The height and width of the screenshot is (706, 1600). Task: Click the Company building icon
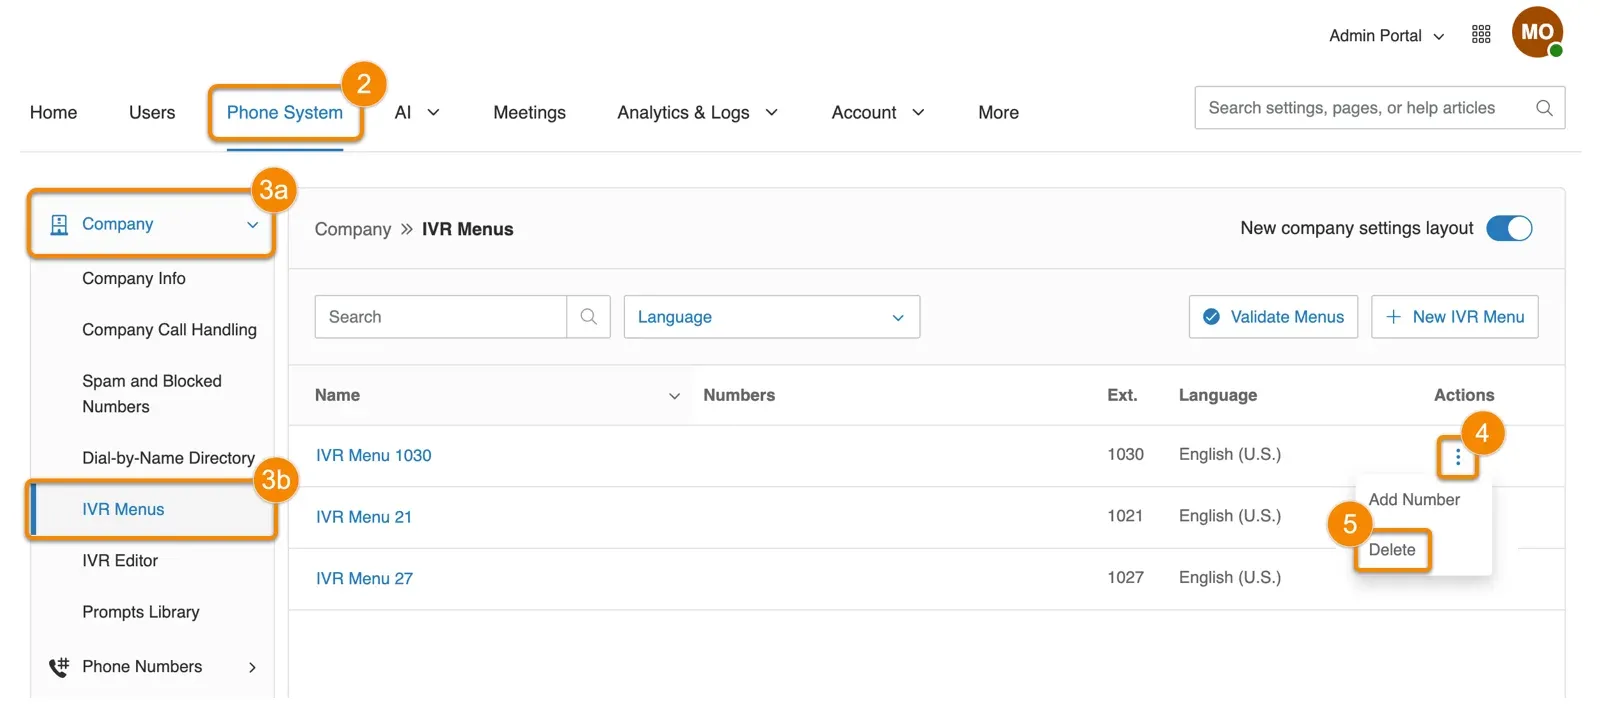tap(59, 225)
